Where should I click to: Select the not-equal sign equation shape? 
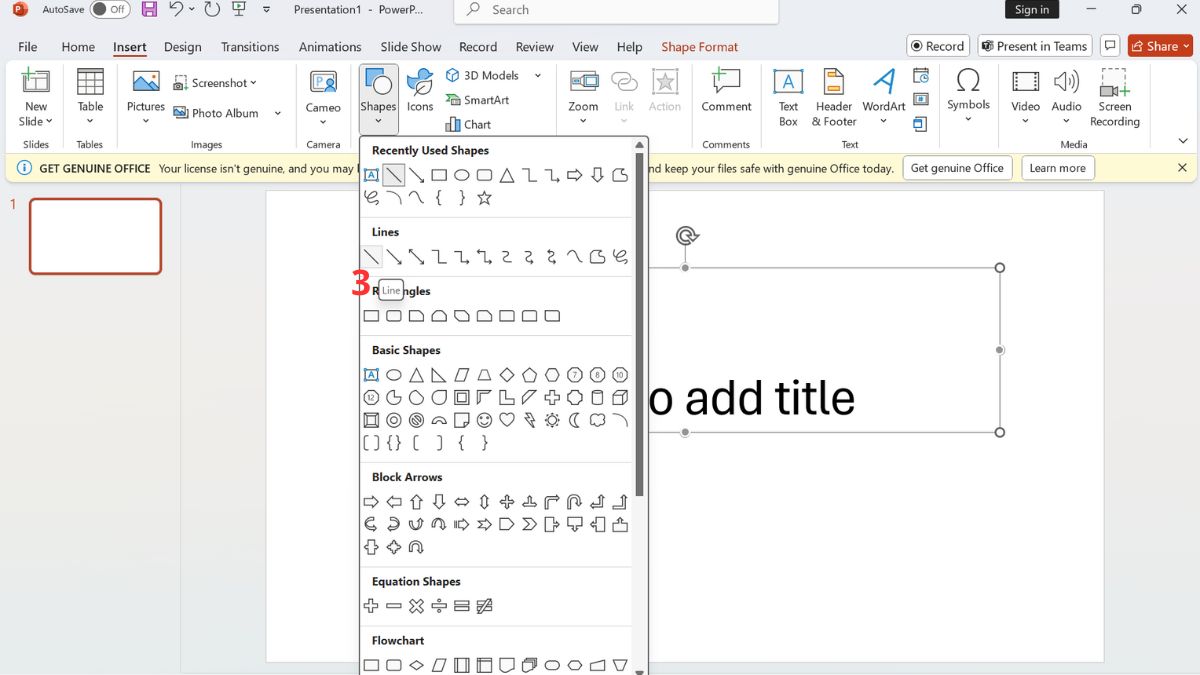point(484,606)
